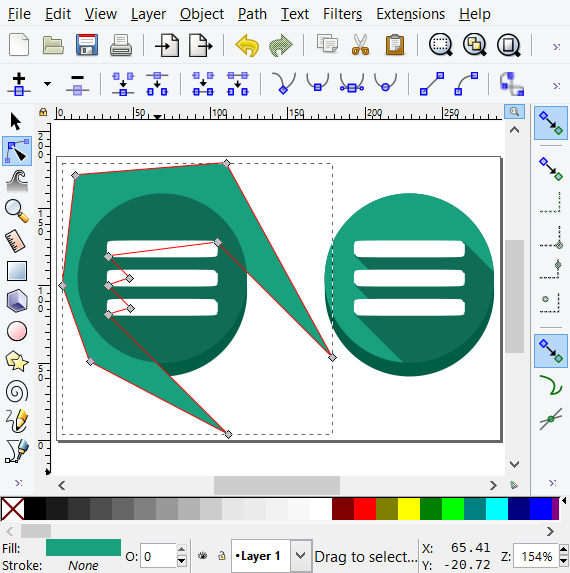Select the Rectangle tool

(17, 271)
